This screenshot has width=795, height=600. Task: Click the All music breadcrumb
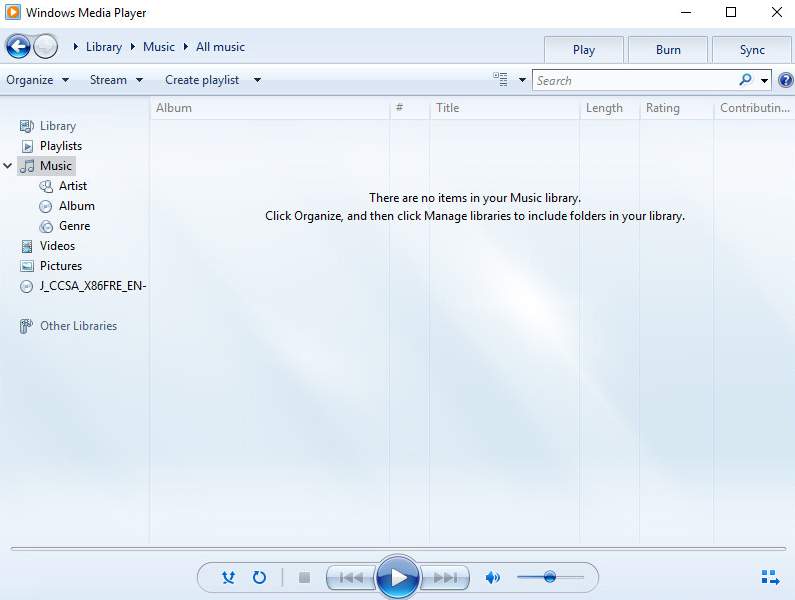pos(221,47)
